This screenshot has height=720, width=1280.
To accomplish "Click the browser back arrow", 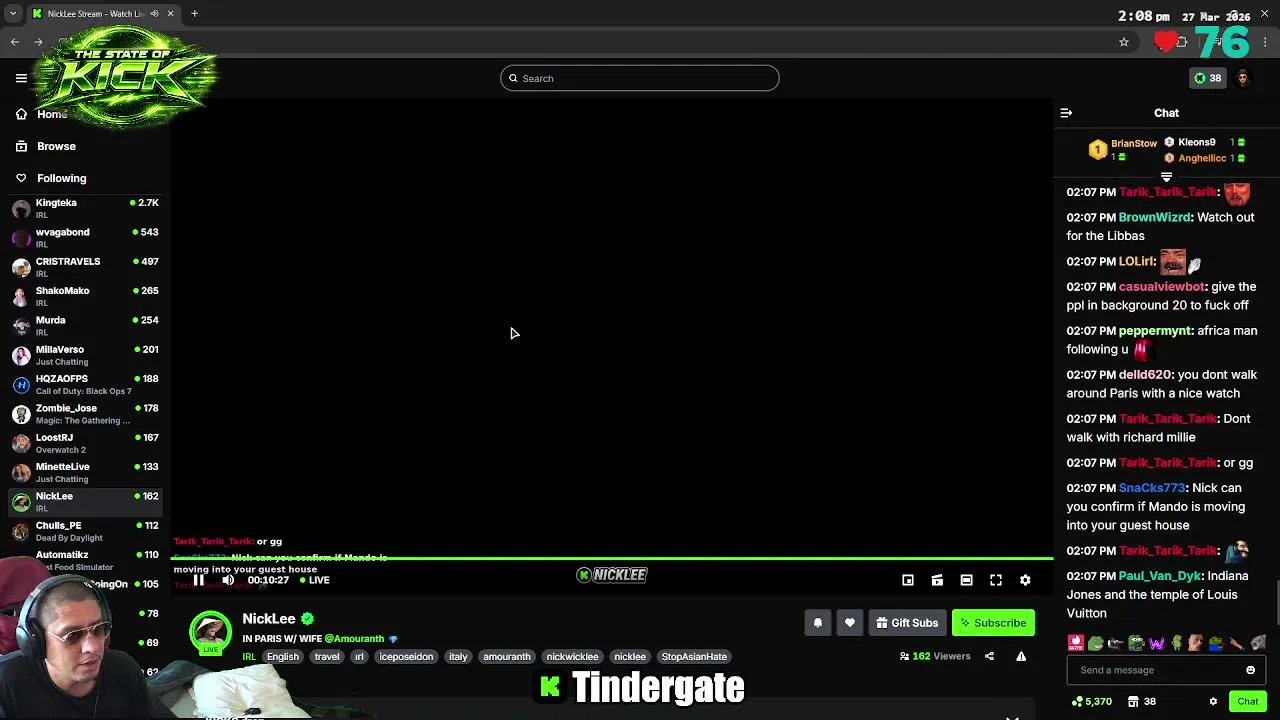I will [x=14, y=42].
